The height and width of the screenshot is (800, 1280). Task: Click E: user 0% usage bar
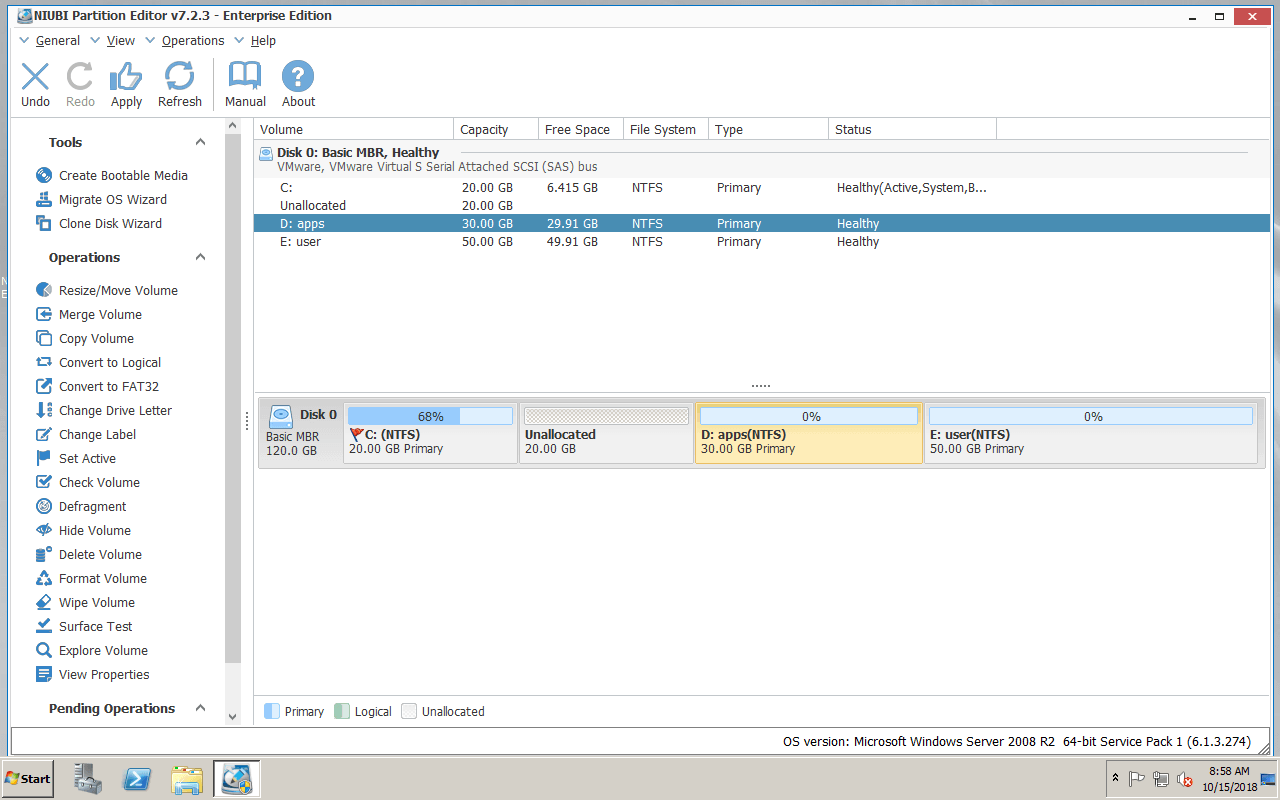1091,416
